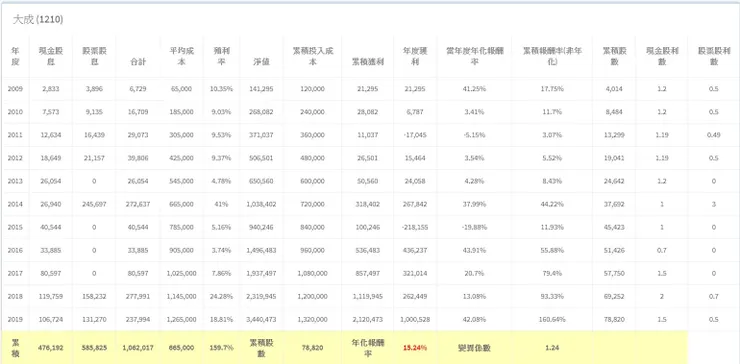Click the 大成 (1210) table title
Image resolution: width=740 pixels, height=364 pixels.
[38, 20]
